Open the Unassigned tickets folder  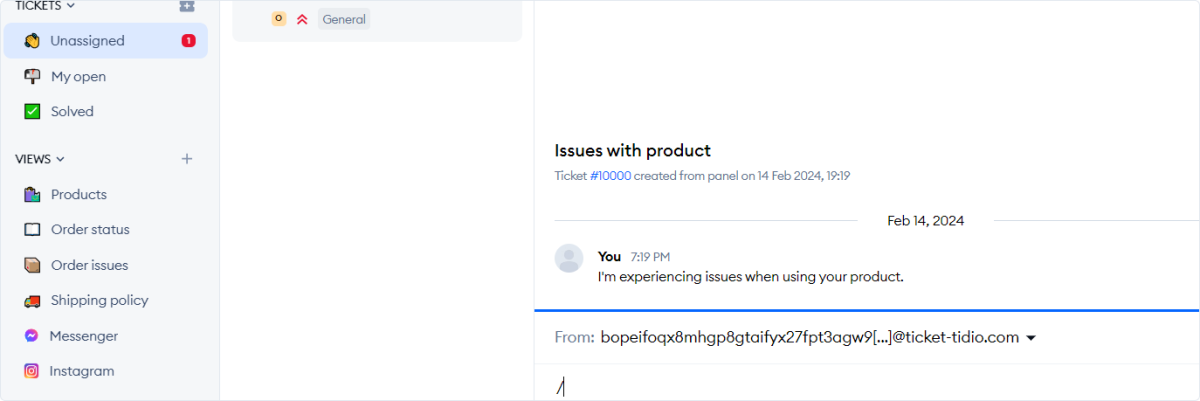pyautogui.click(x=88, y=41)
